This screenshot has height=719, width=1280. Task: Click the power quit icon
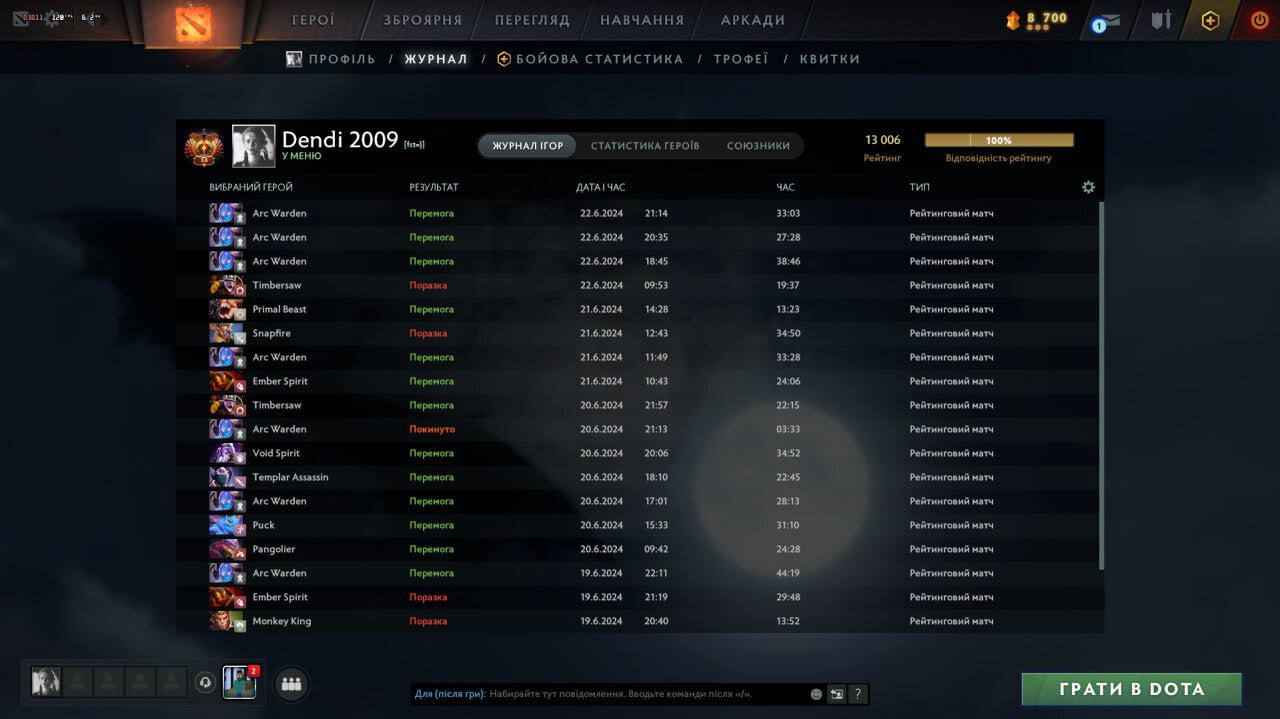(x=1259, y=19)
